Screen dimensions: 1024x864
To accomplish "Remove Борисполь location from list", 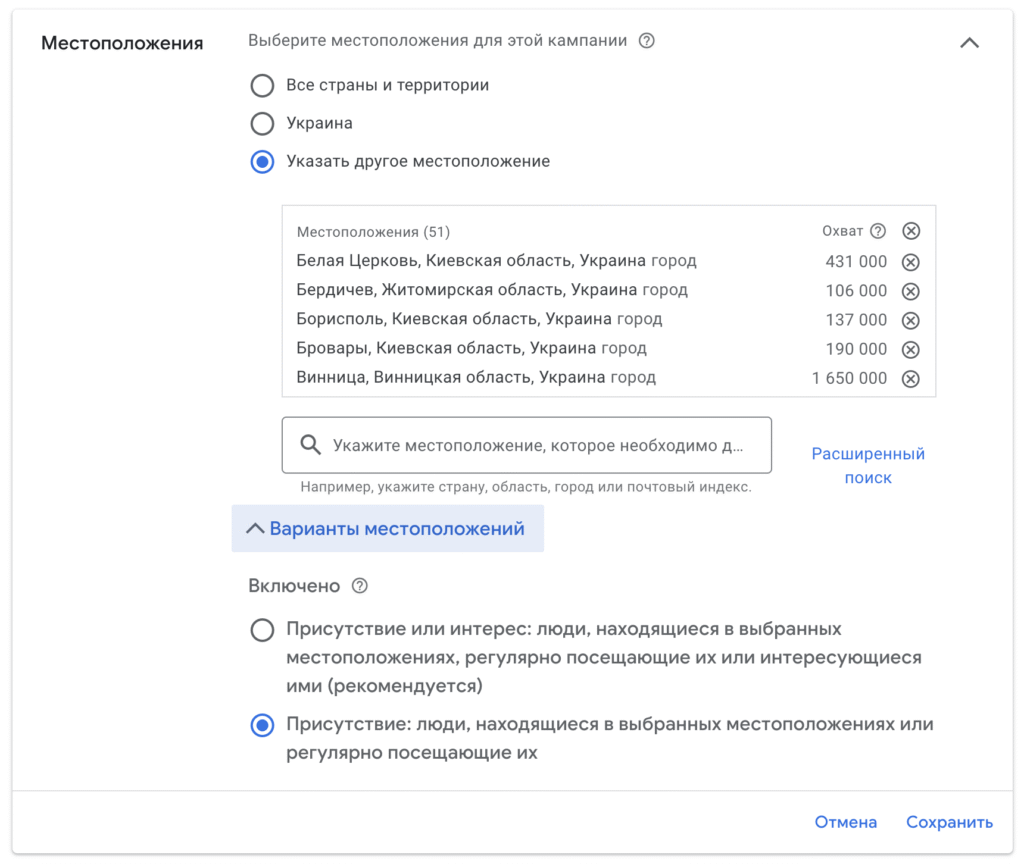I will pos(911,320).
